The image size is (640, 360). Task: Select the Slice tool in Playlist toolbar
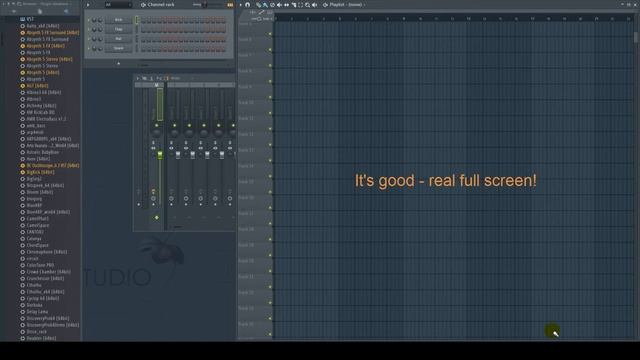click(294, 5)
